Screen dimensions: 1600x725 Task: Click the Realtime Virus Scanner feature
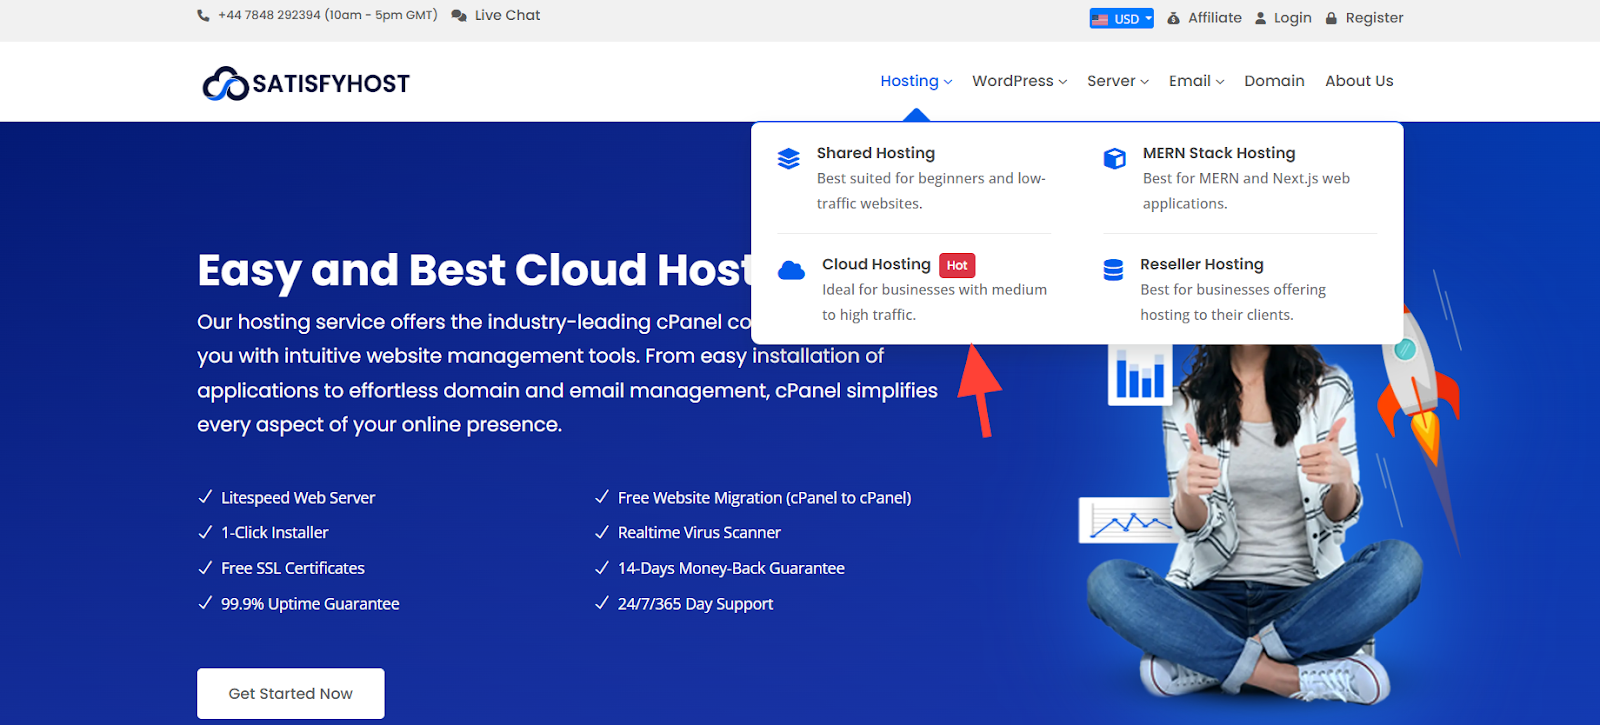699,533
